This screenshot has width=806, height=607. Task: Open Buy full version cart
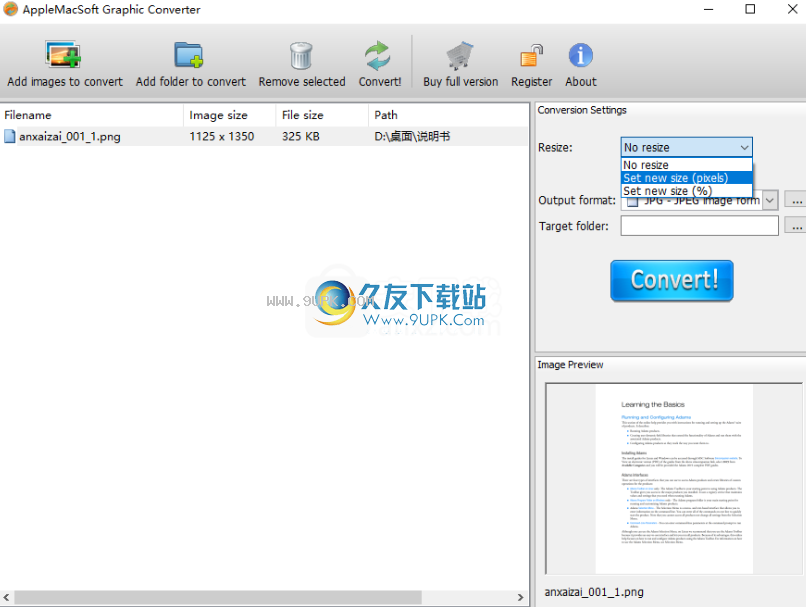[459, 56]
